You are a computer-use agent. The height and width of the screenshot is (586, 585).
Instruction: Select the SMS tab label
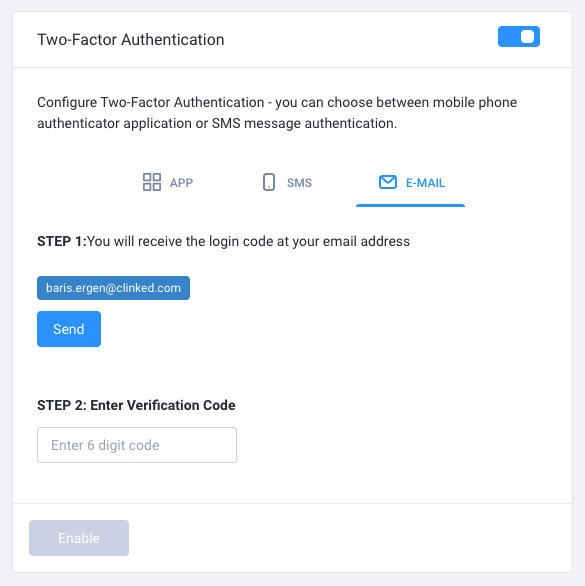point(299,183)
